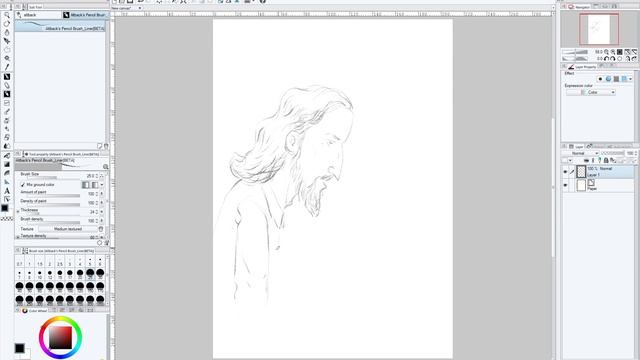
Task: Click tone effect icon in Layer Property
Action: tap(609, 79)
